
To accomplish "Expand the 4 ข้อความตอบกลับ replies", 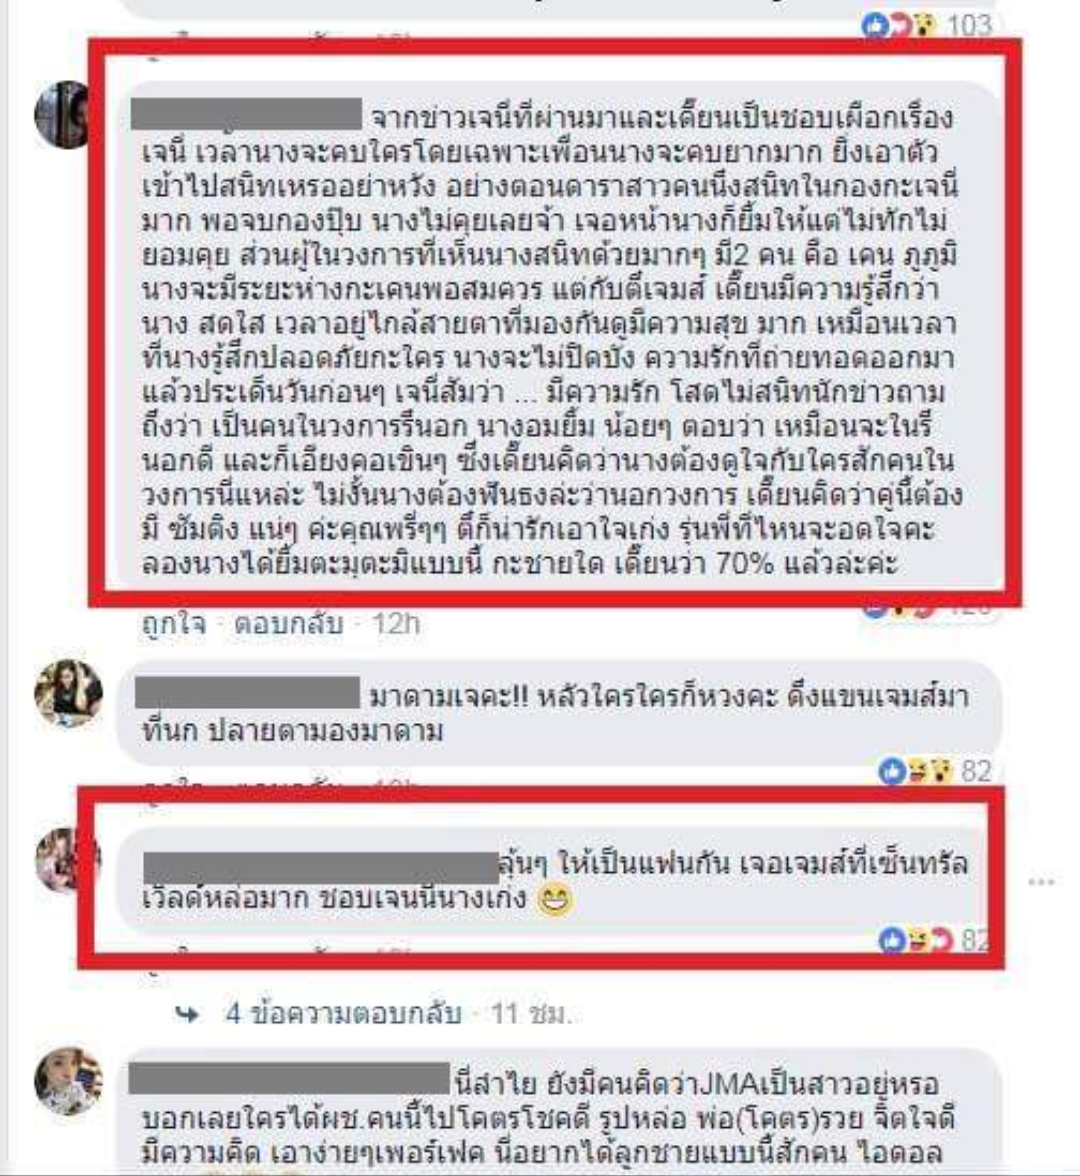I will (343, 1014).
